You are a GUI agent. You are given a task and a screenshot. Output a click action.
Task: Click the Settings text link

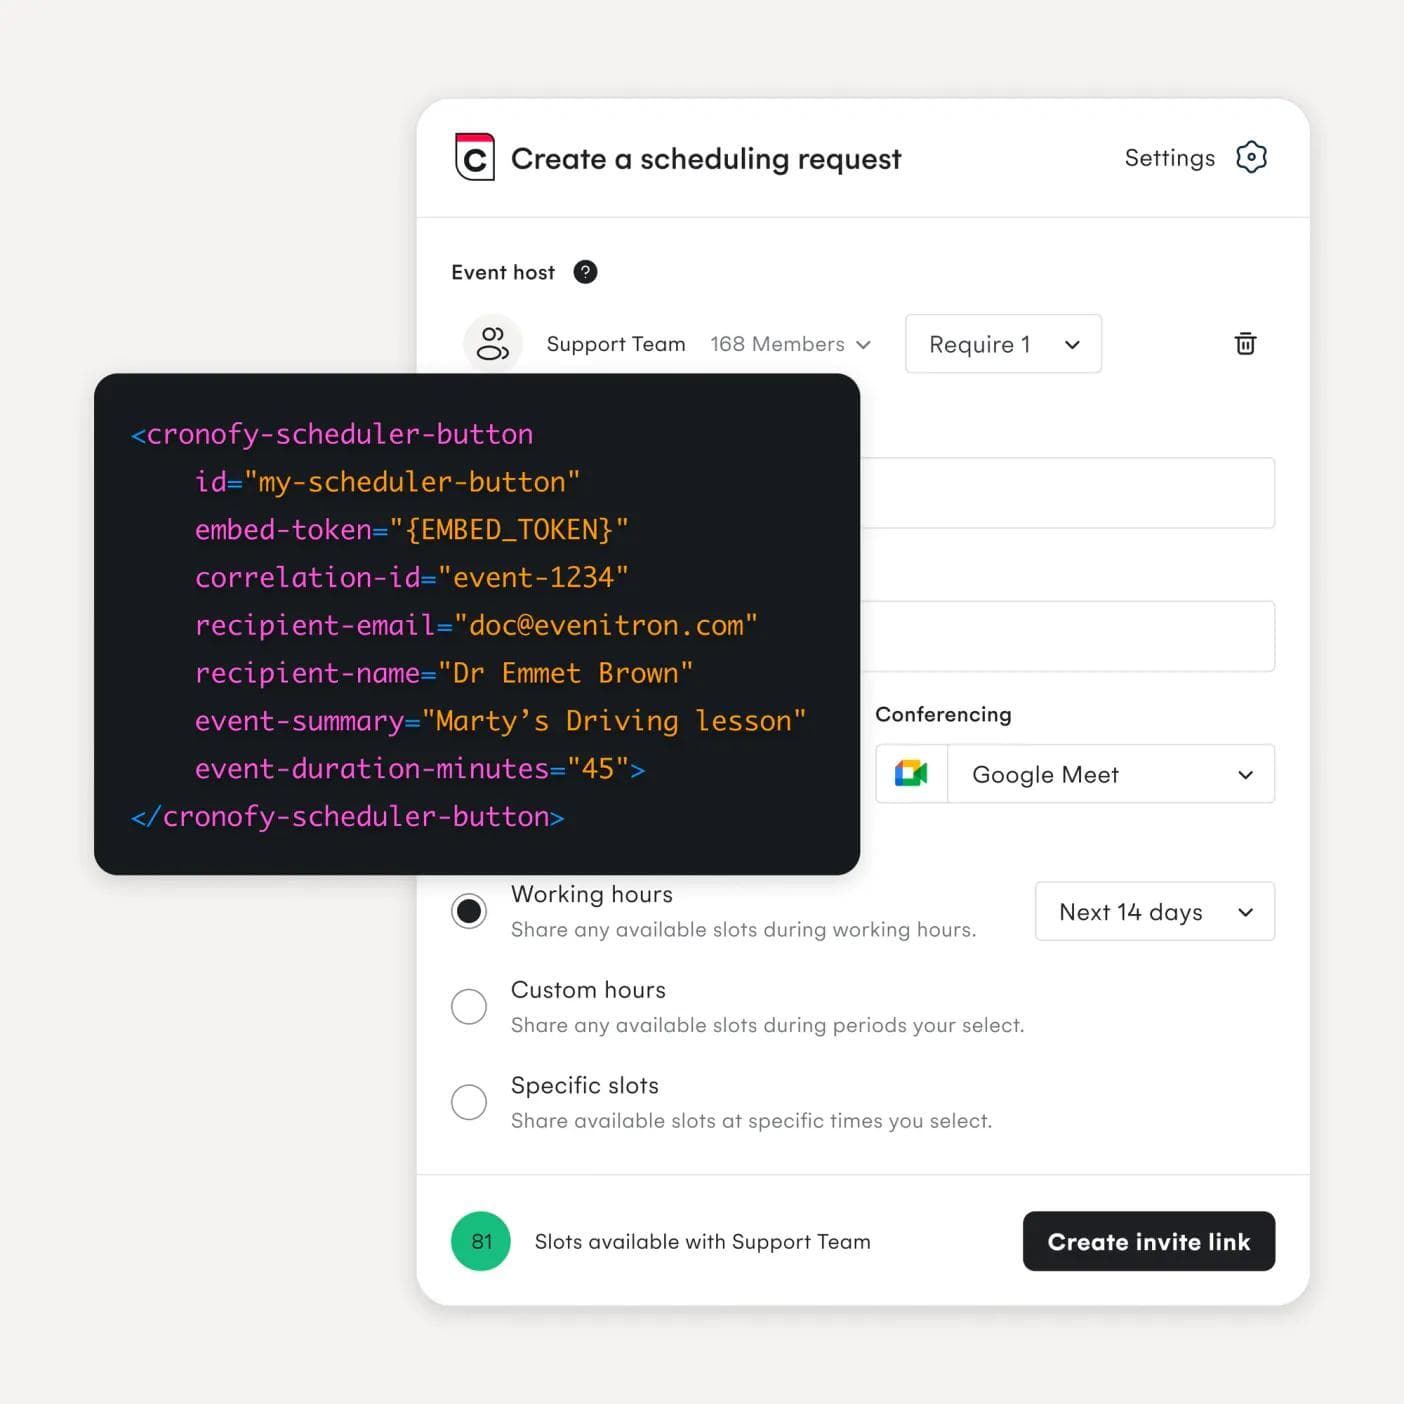pyautogui.click(x=1169, y=158)
